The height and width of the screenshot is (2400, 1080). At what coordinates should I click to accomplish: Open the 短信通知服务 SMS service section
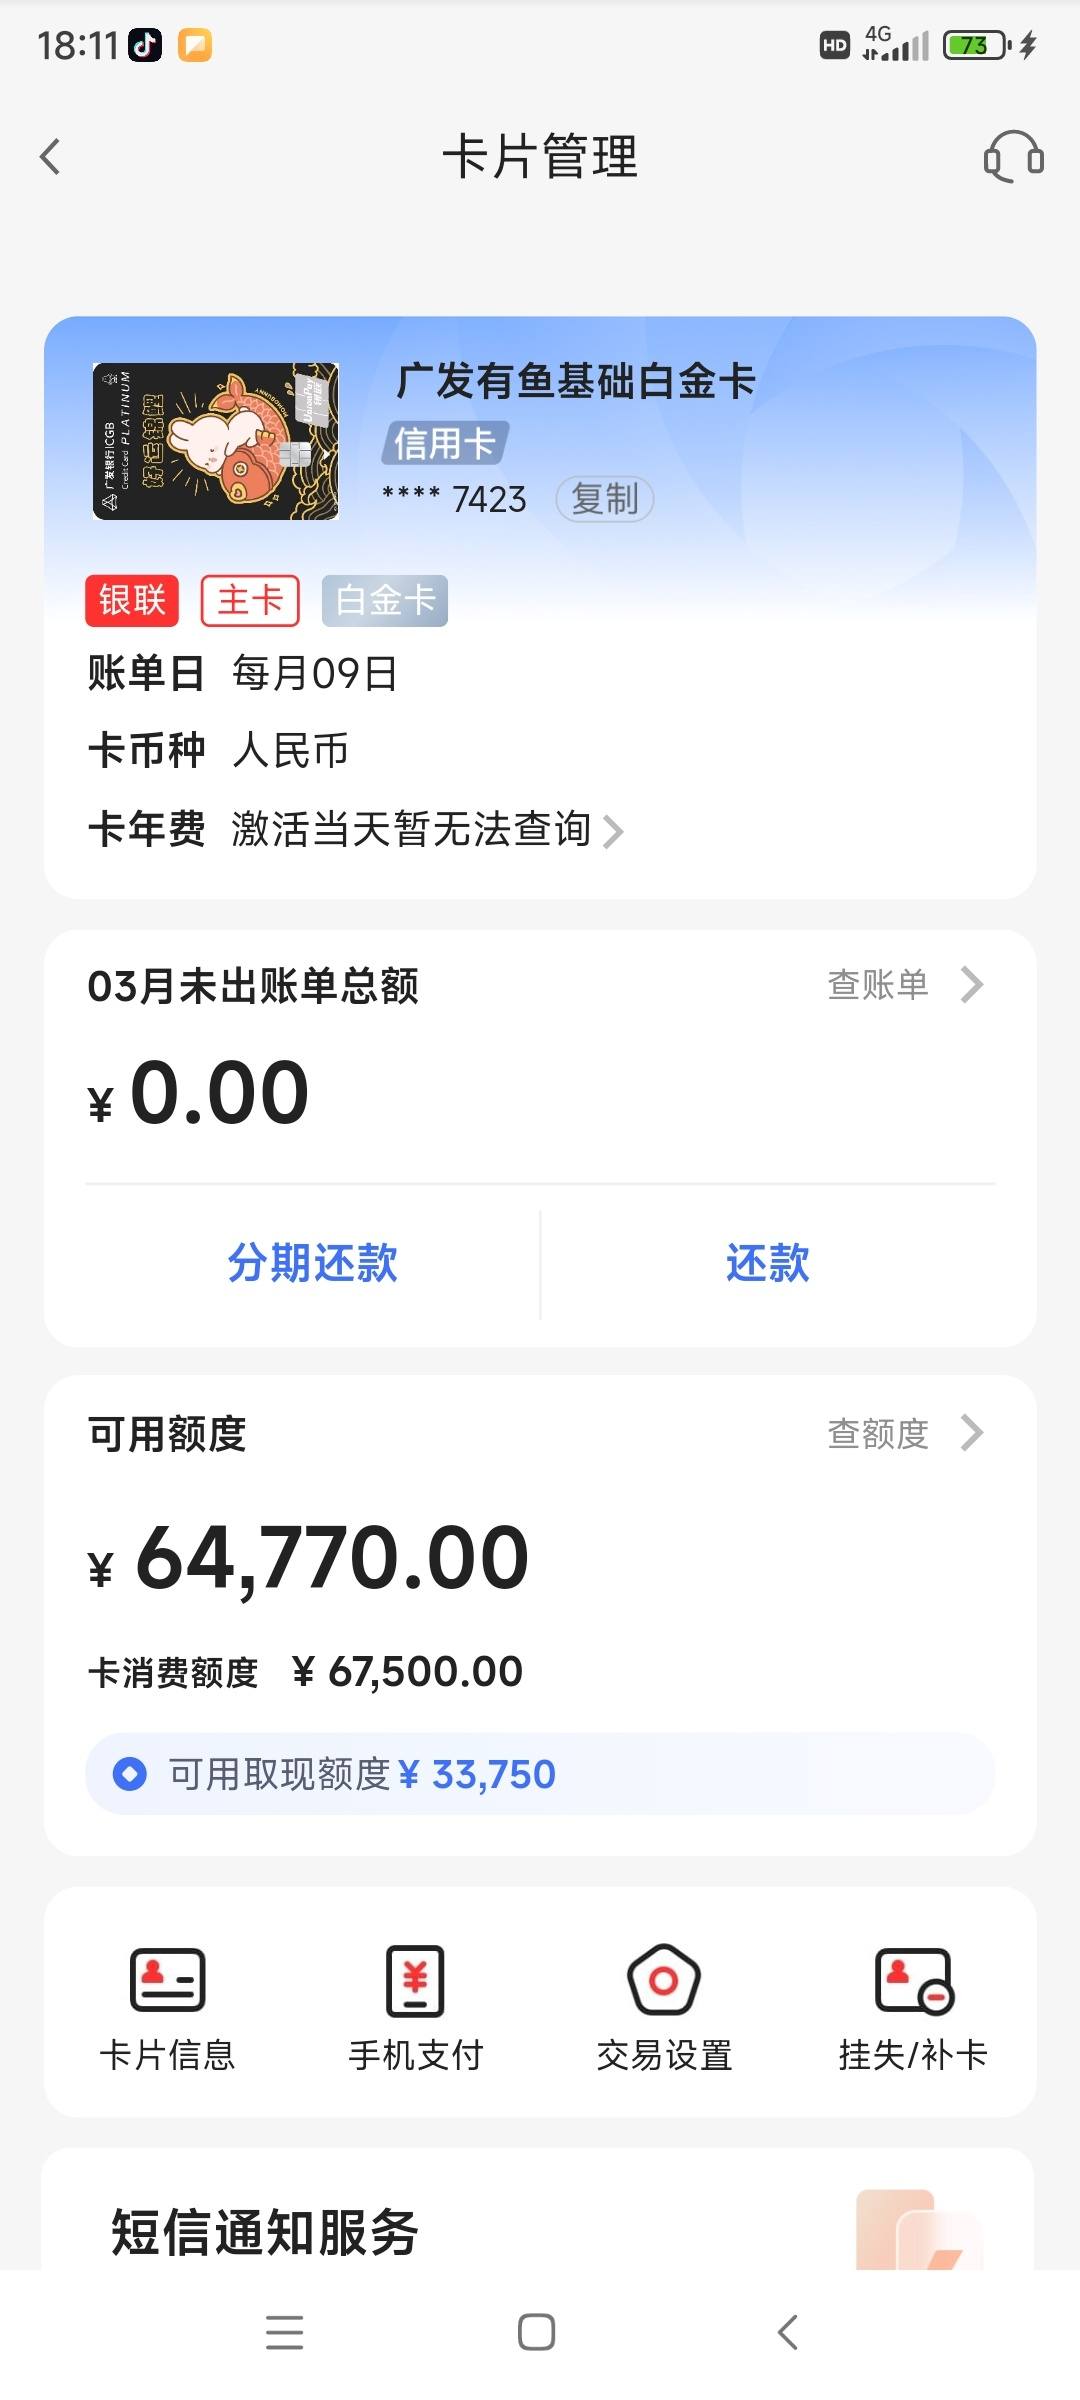(264, 2232)
